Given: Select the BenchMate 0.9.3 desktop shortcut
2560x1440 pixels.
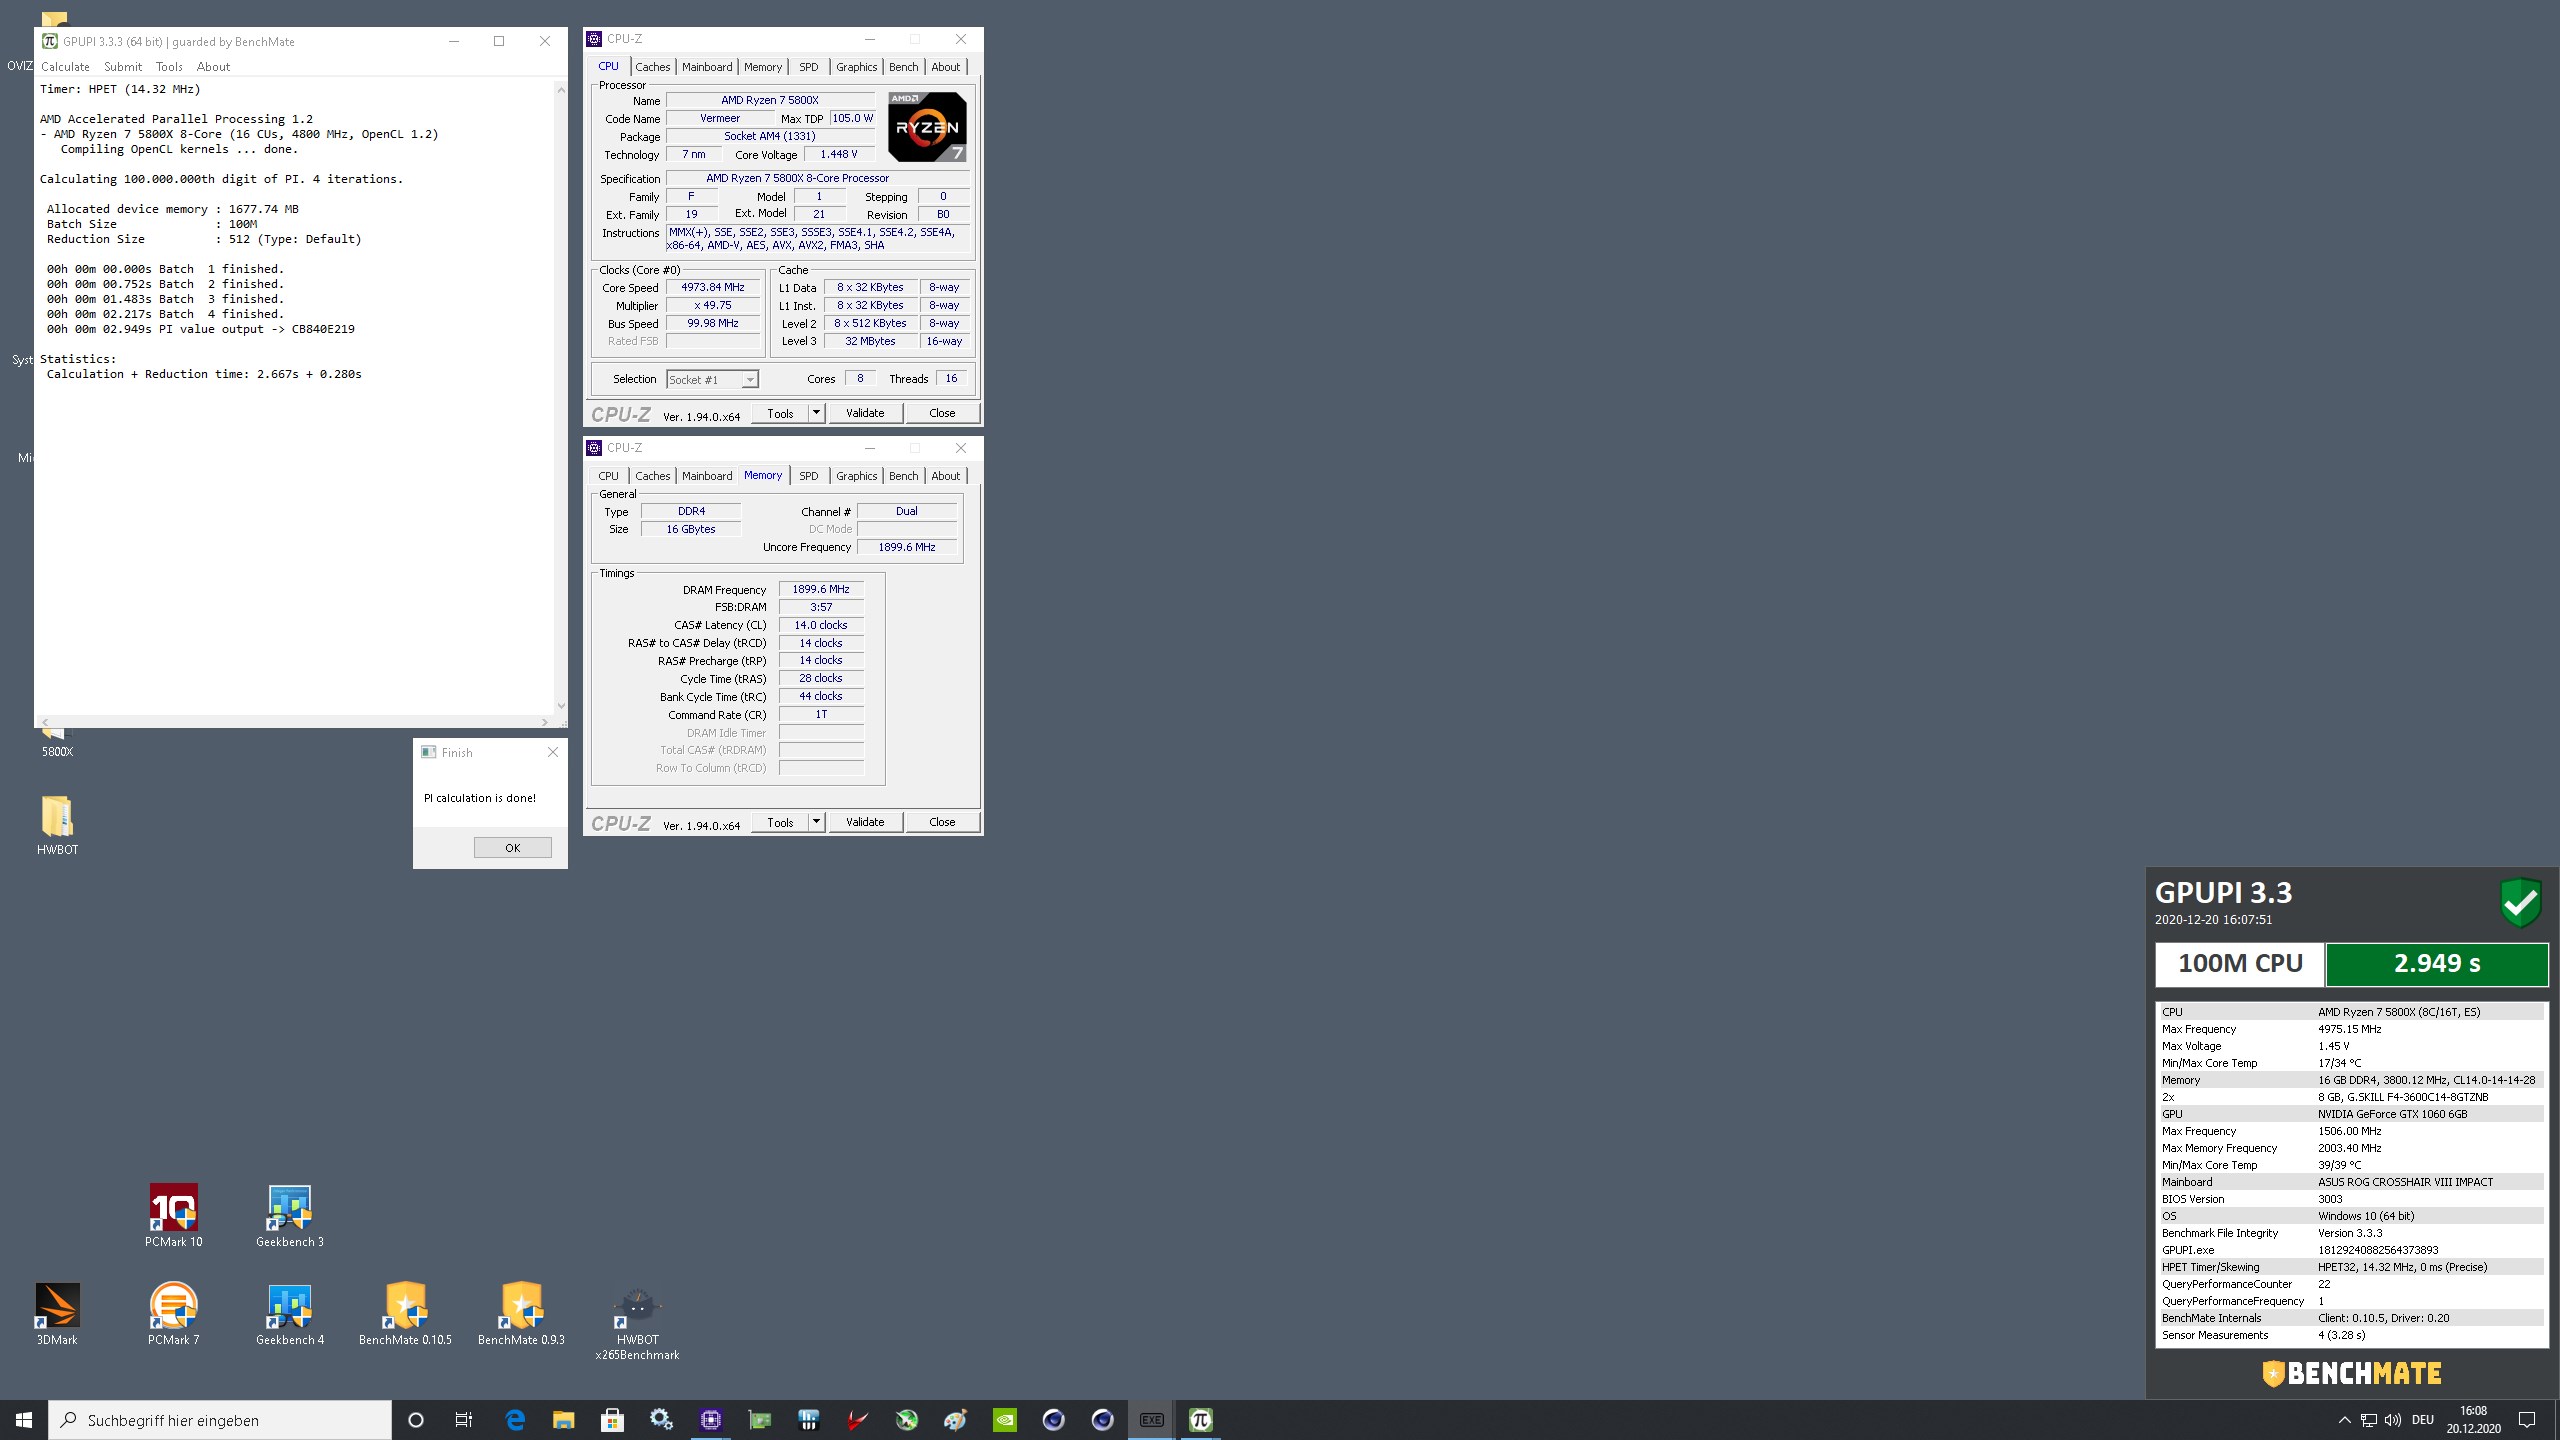Looking at the screenshot, I should [x=521, y=1314].
